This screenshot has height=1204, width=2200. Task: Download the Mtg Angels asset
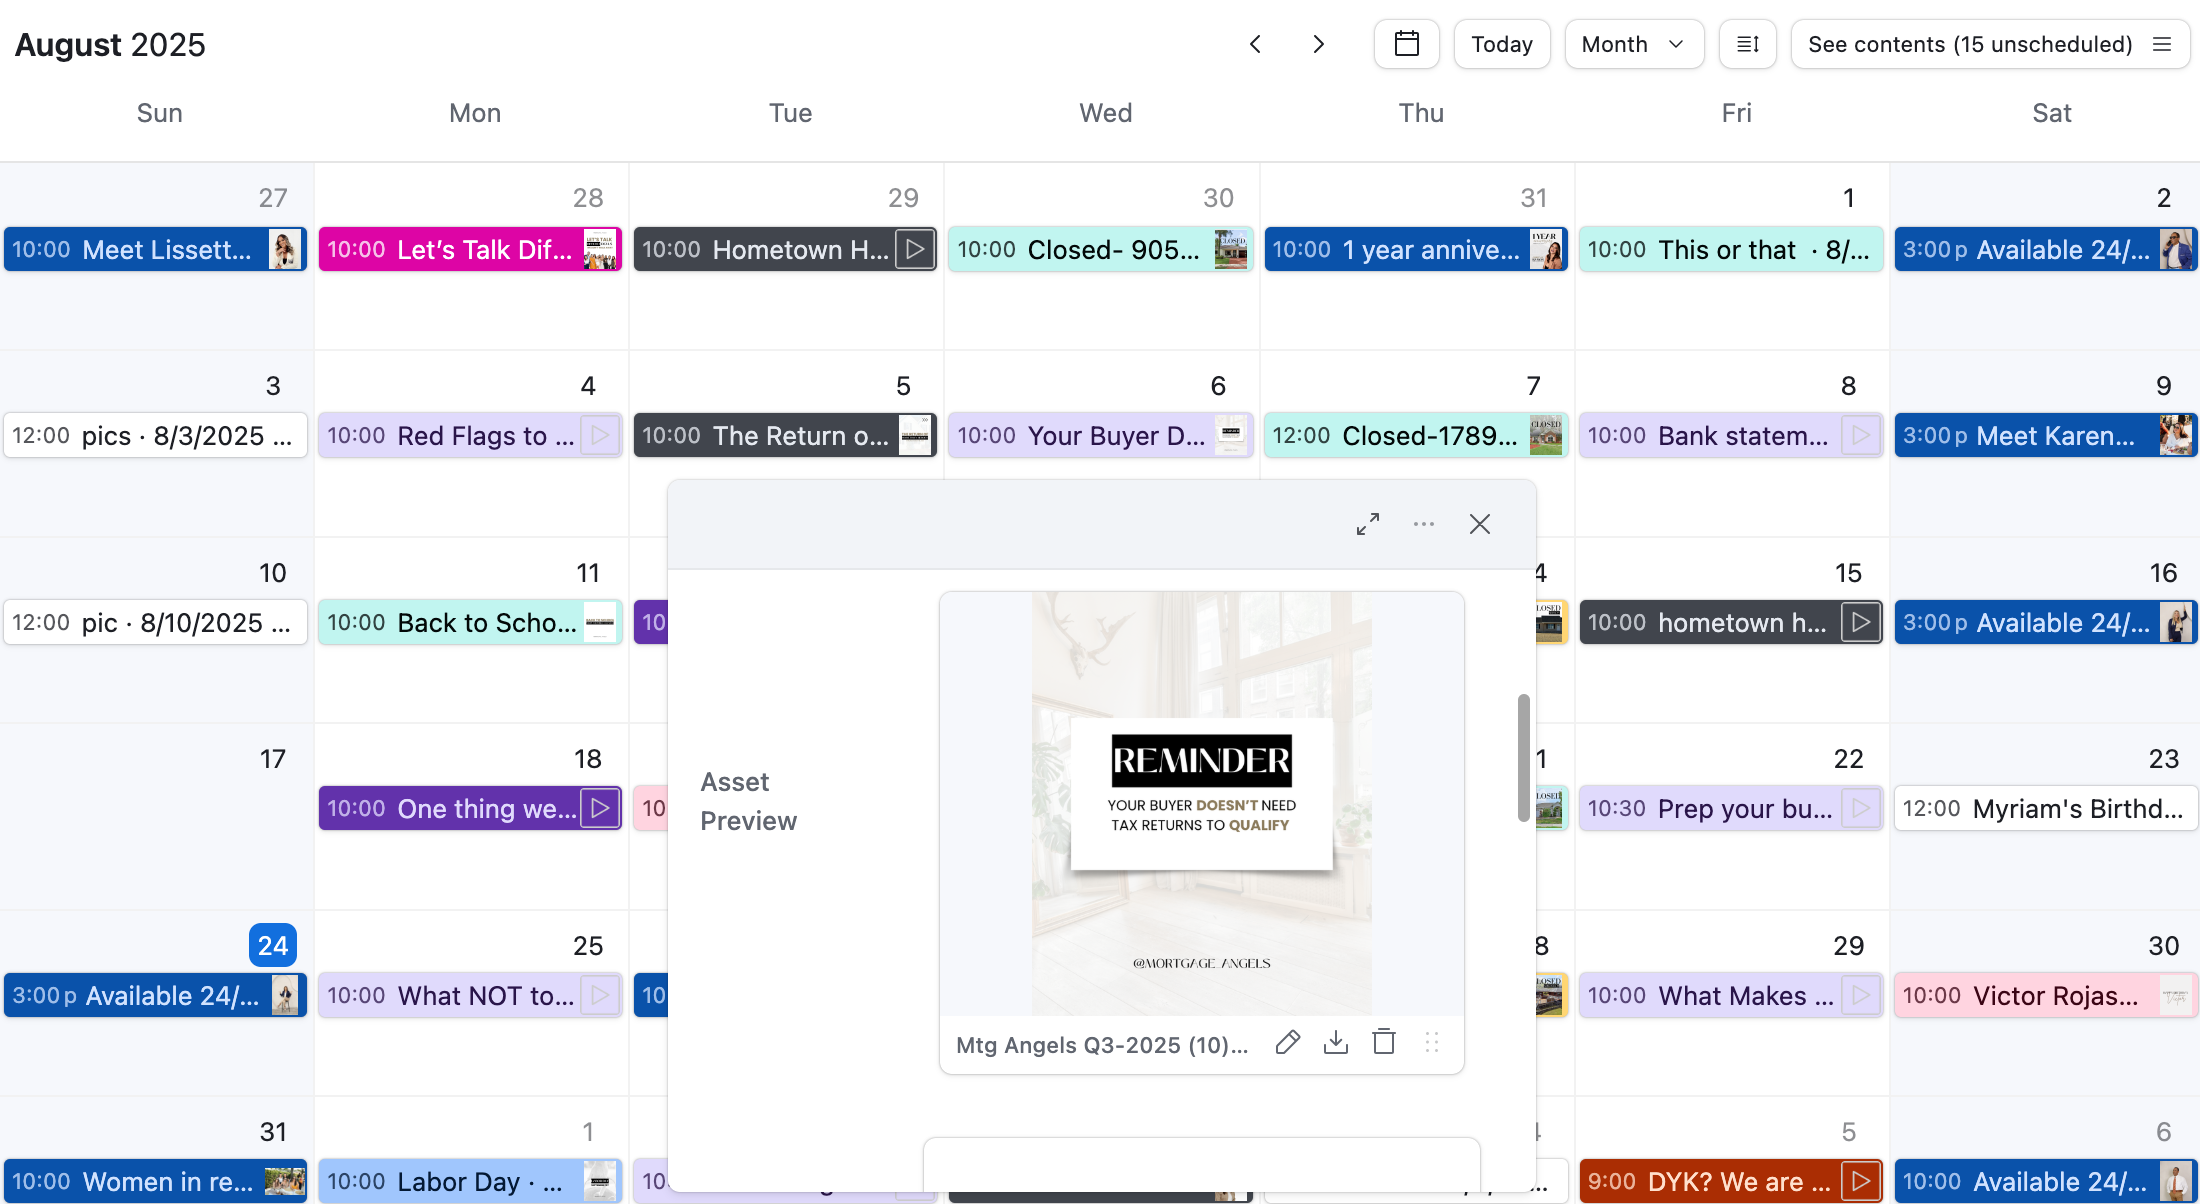click(x=1336, y=1043)
